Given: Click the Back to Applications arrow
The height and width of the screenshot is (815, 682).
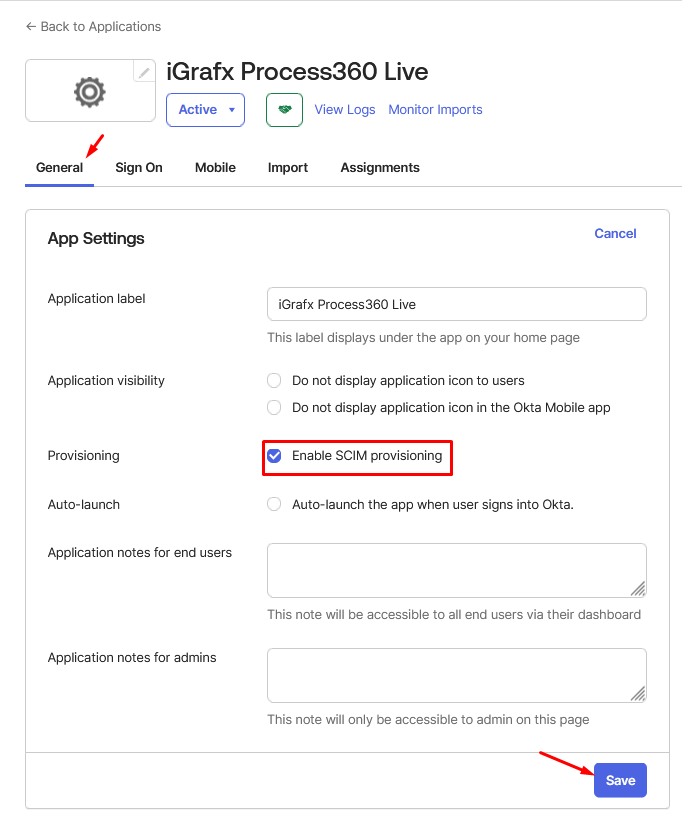Looking at the screenshot, I should point(31,26).
